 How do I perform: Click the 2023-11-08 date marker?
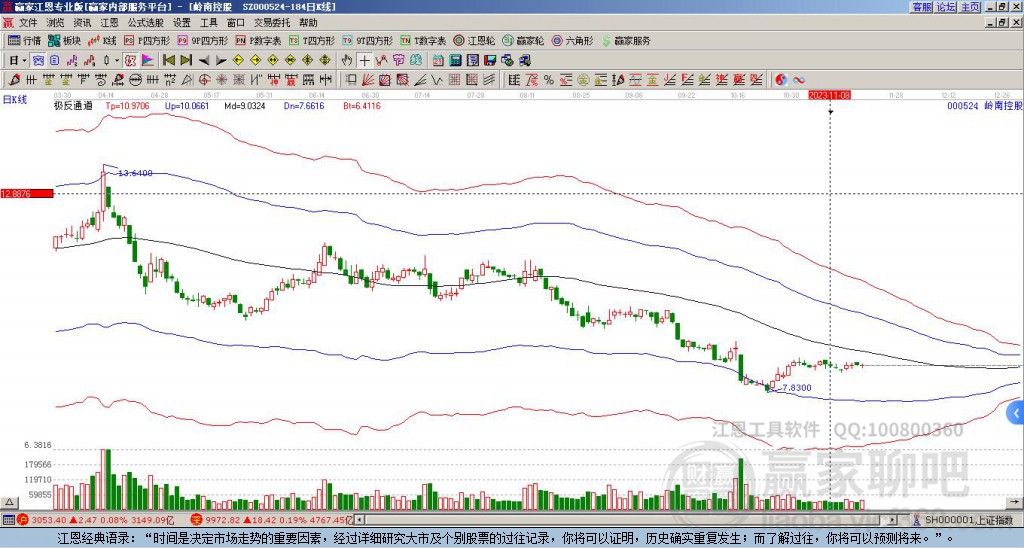829,95
